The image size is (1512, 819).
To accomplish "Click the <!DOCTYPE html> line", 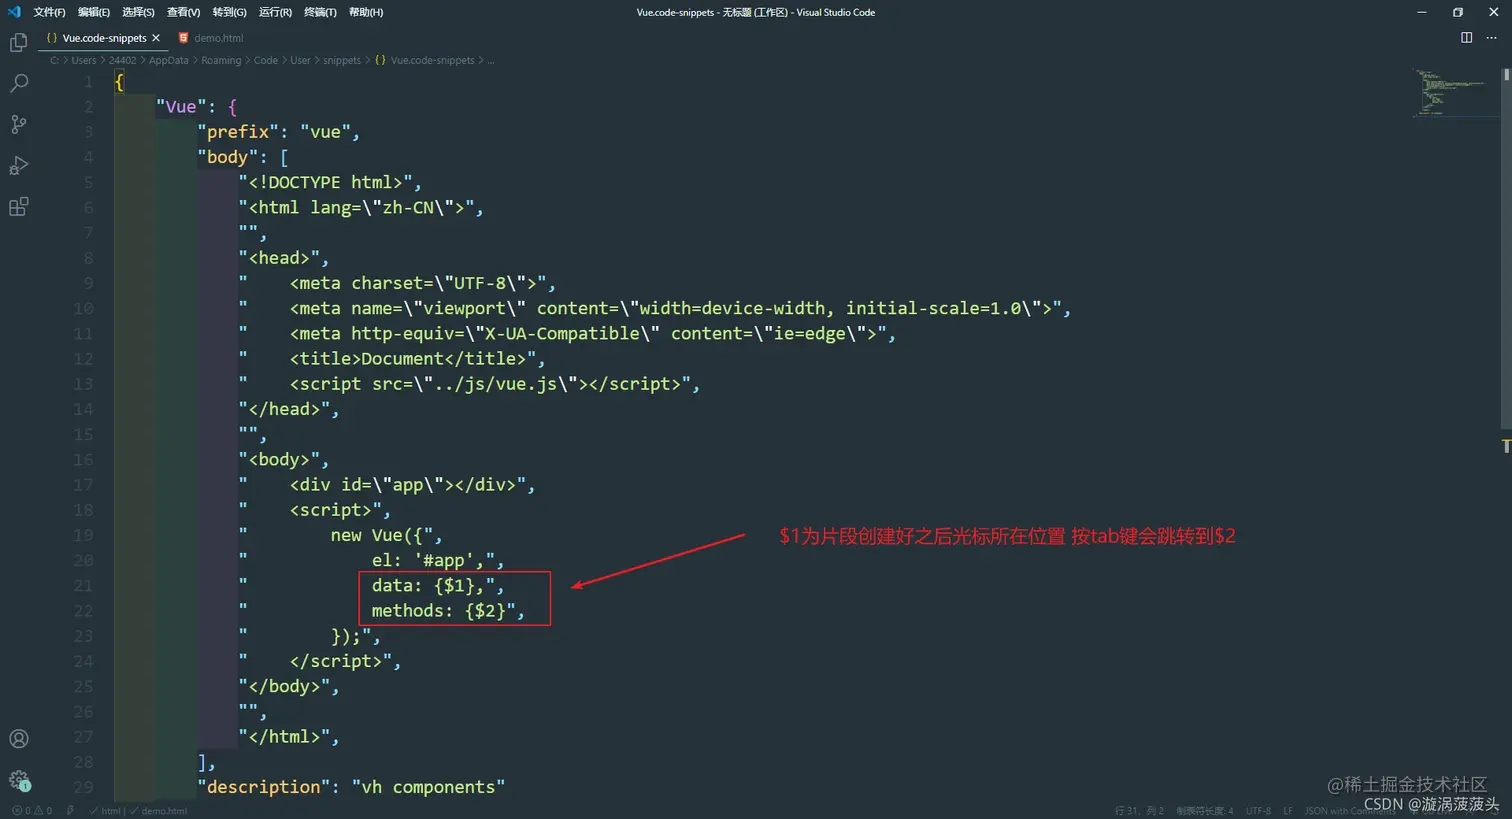I will (x=330, y=182).
